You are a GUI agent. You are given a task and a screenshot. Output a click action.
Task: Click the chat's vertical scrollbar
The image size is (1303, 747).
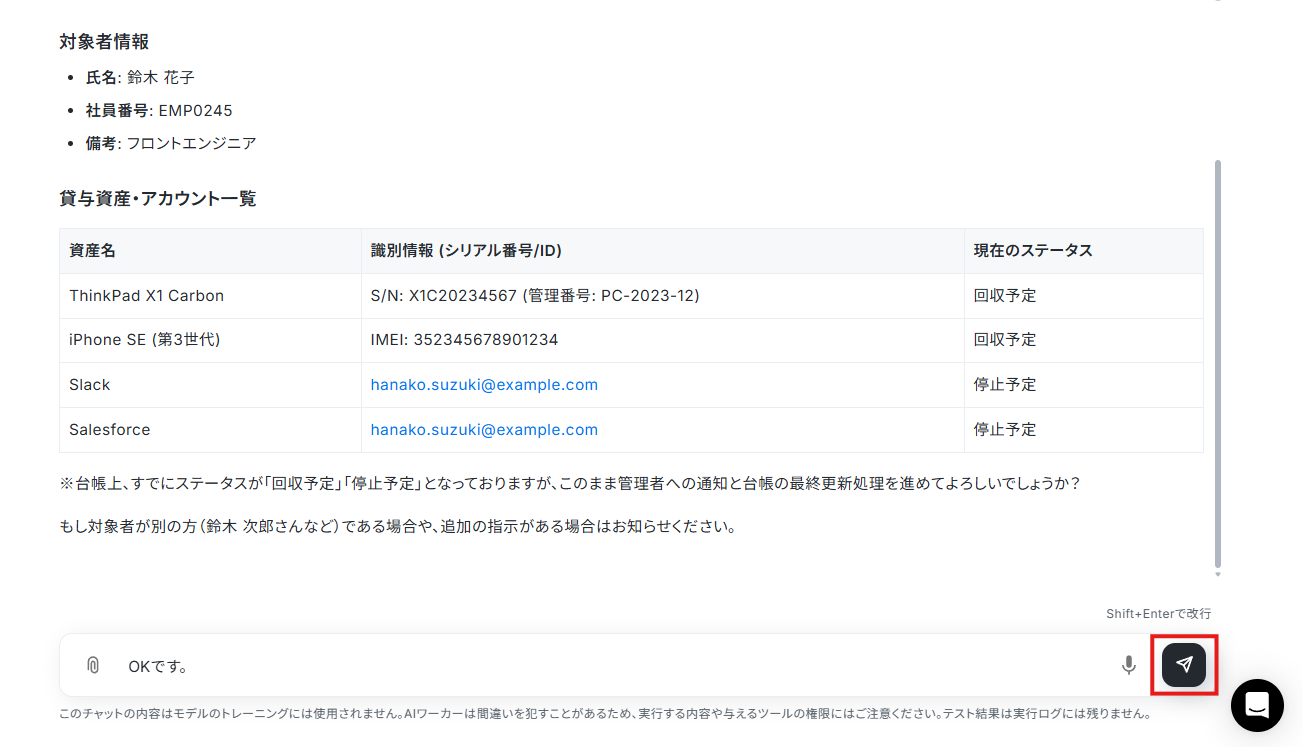coord(1217,363)
